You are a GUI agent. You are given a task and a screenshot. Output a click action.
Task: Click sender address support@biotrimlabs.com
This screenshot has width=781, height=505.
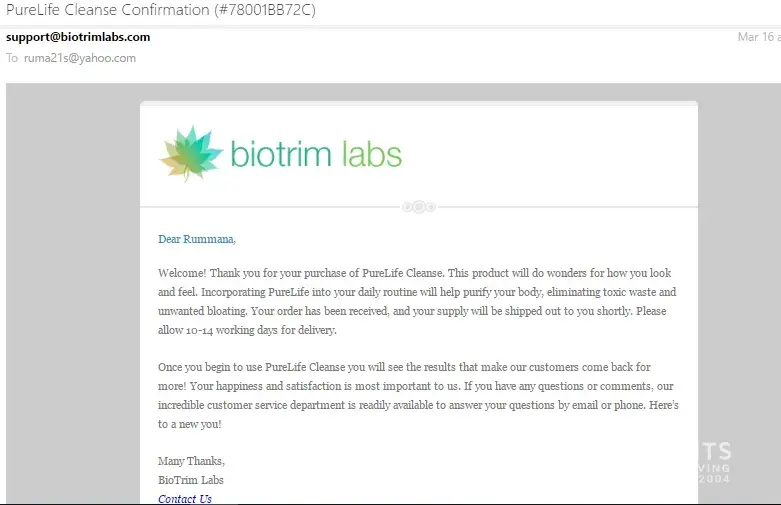pos(78,37)
